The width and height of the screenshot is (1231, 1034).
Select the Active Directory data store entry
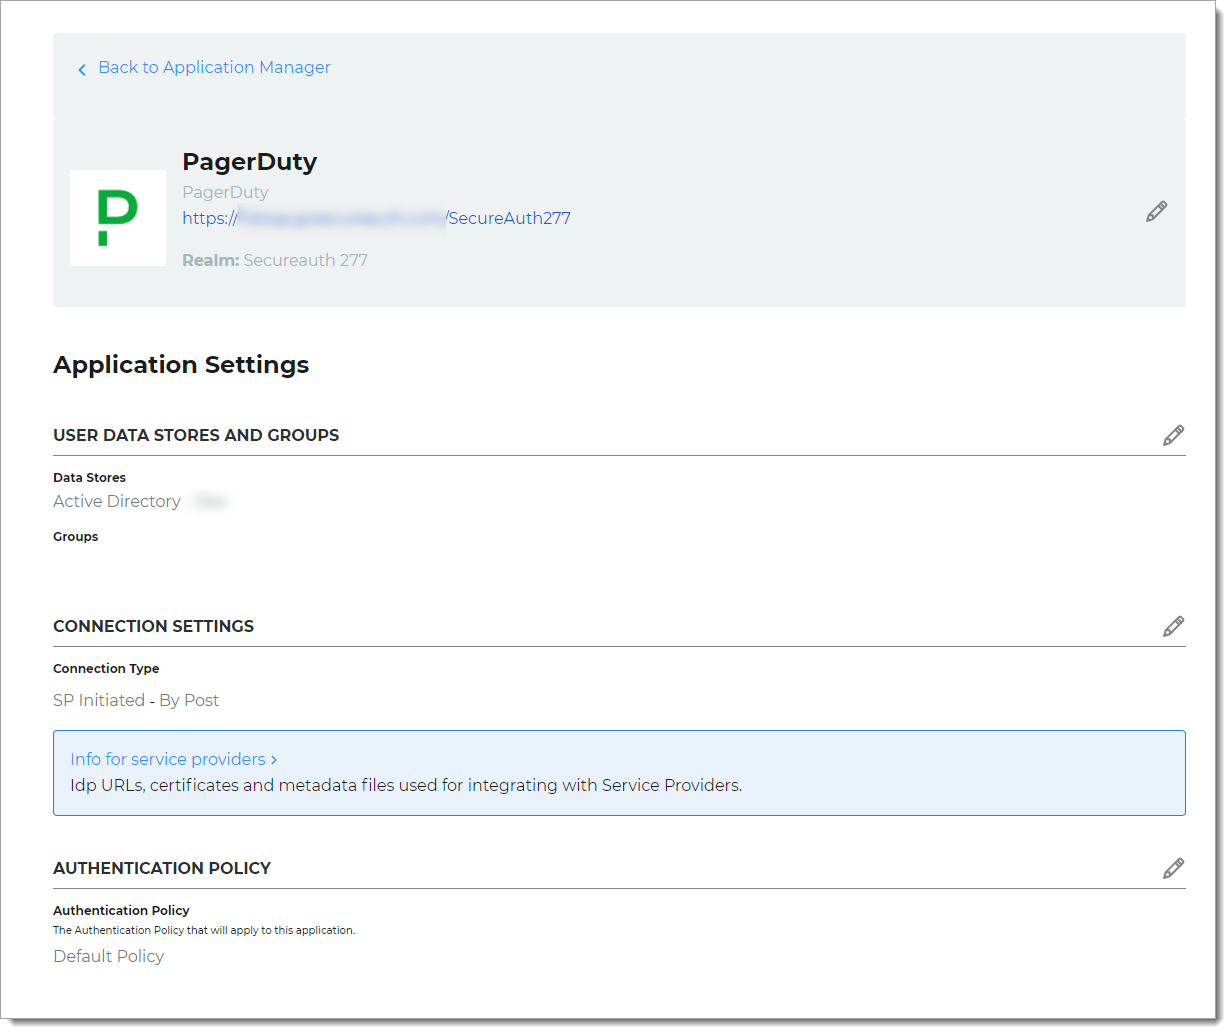[116, 501]
